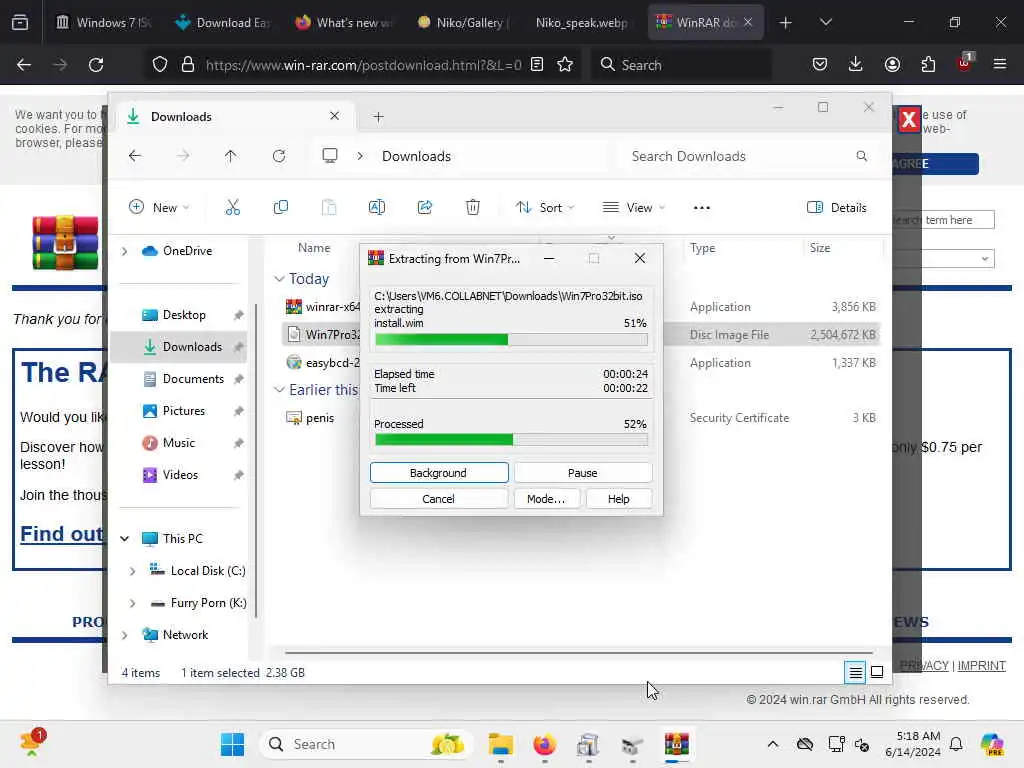The width and height of the screenshot is (1024, 768).
Task: Toggle the Details pane button
Action: [837, 208]
